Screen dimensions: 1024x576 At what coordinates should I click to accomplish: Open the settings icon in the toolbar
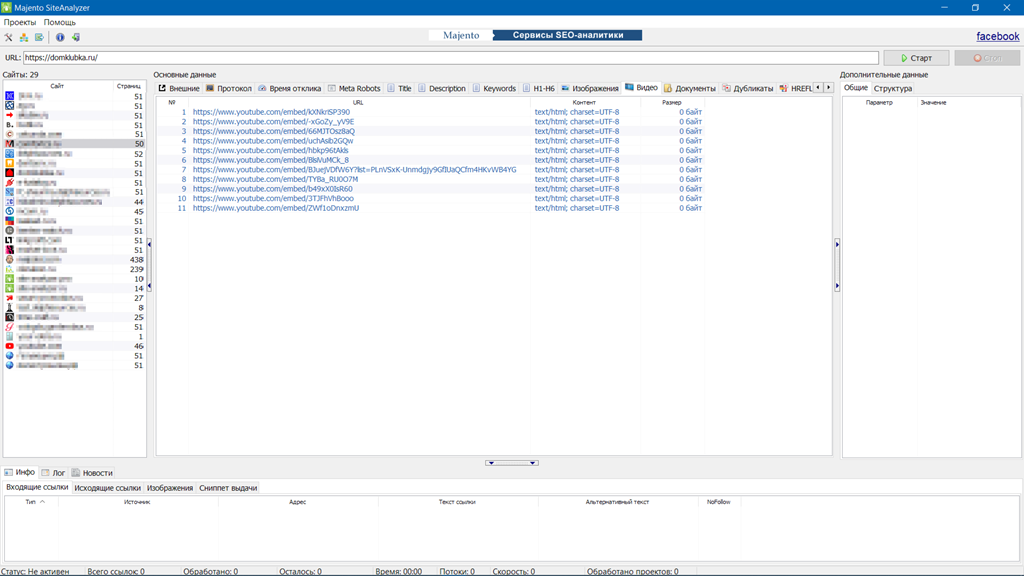[9, 37]
